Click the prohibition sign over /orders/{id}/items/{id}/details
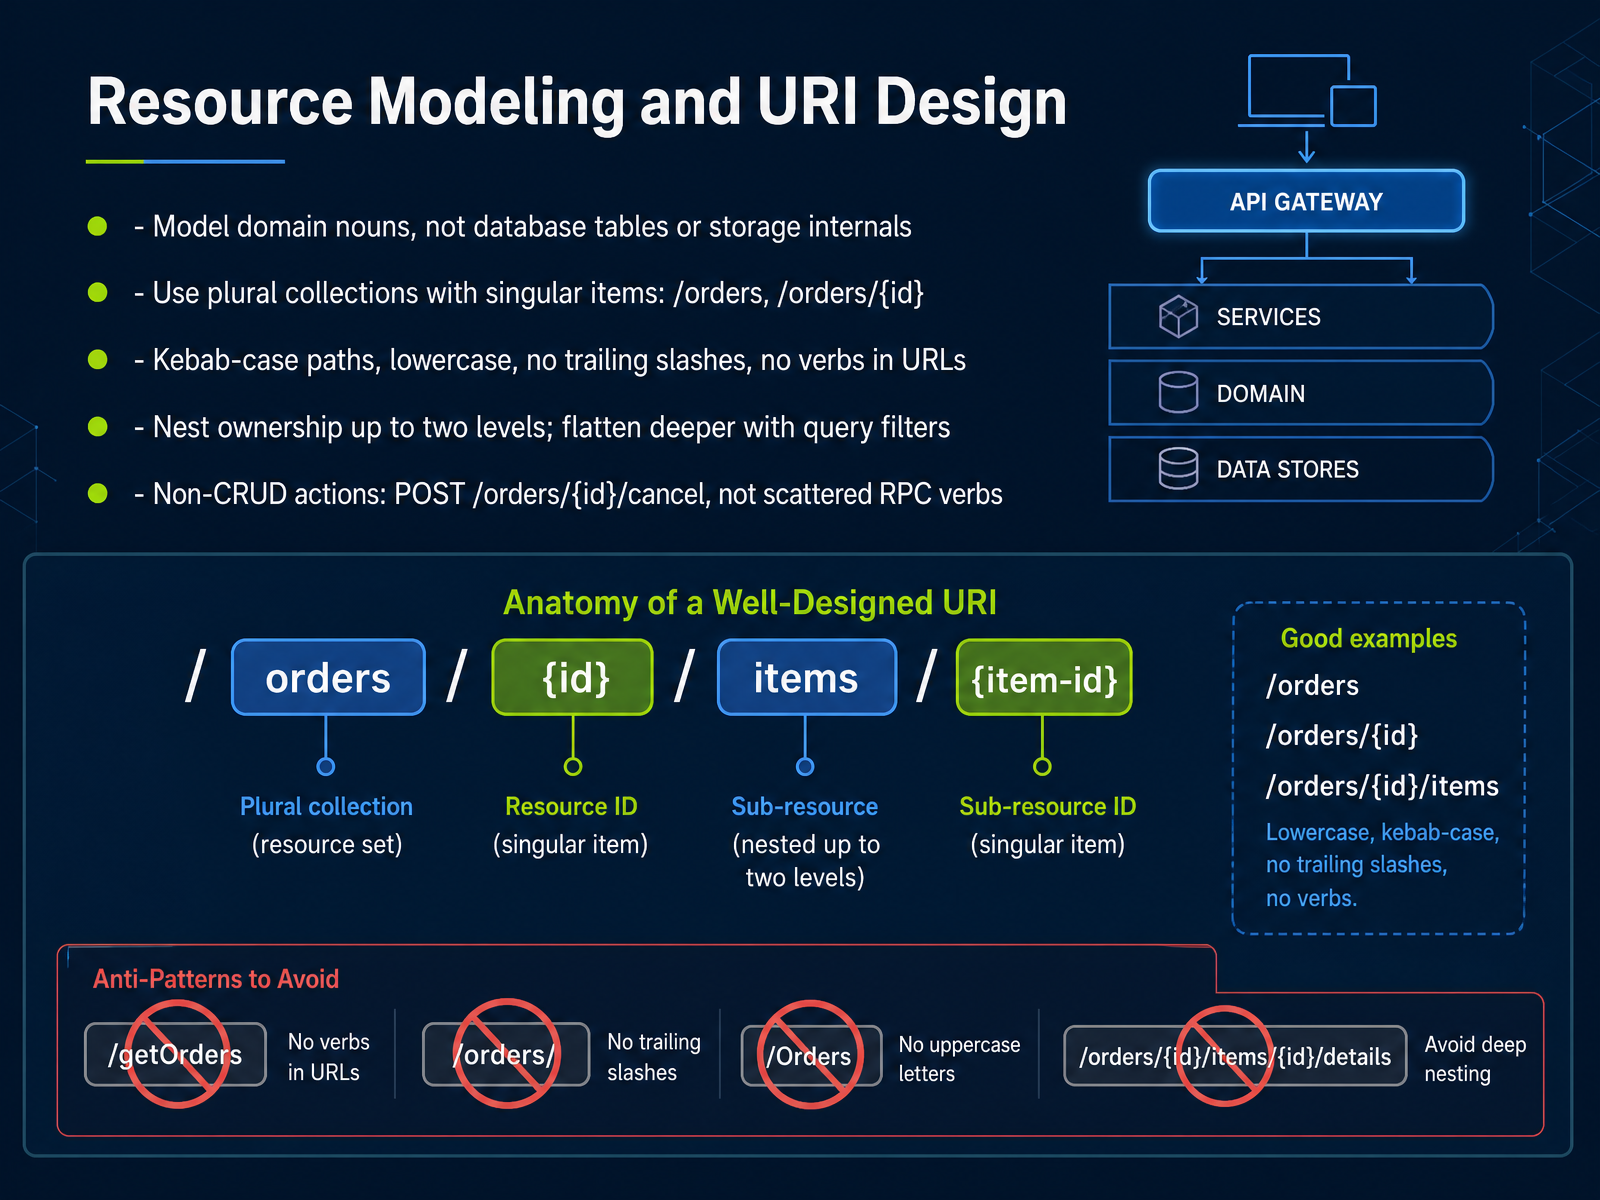Viewport: 1600px width, 1200px height. pyautogui.click(x=1225, y=1056)
